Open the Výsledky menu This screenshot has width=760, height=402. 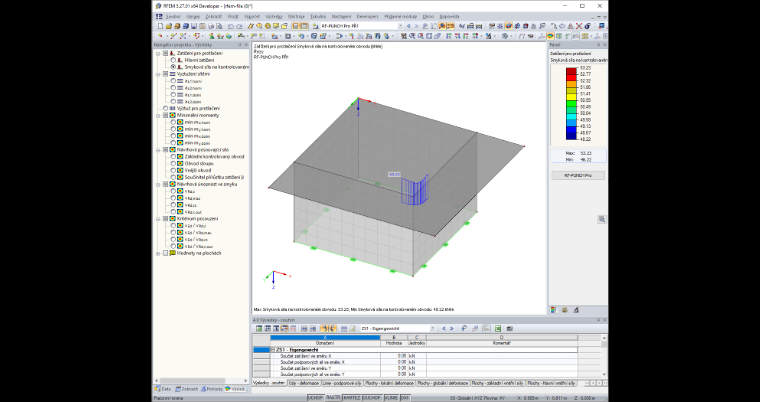(273, 16)
